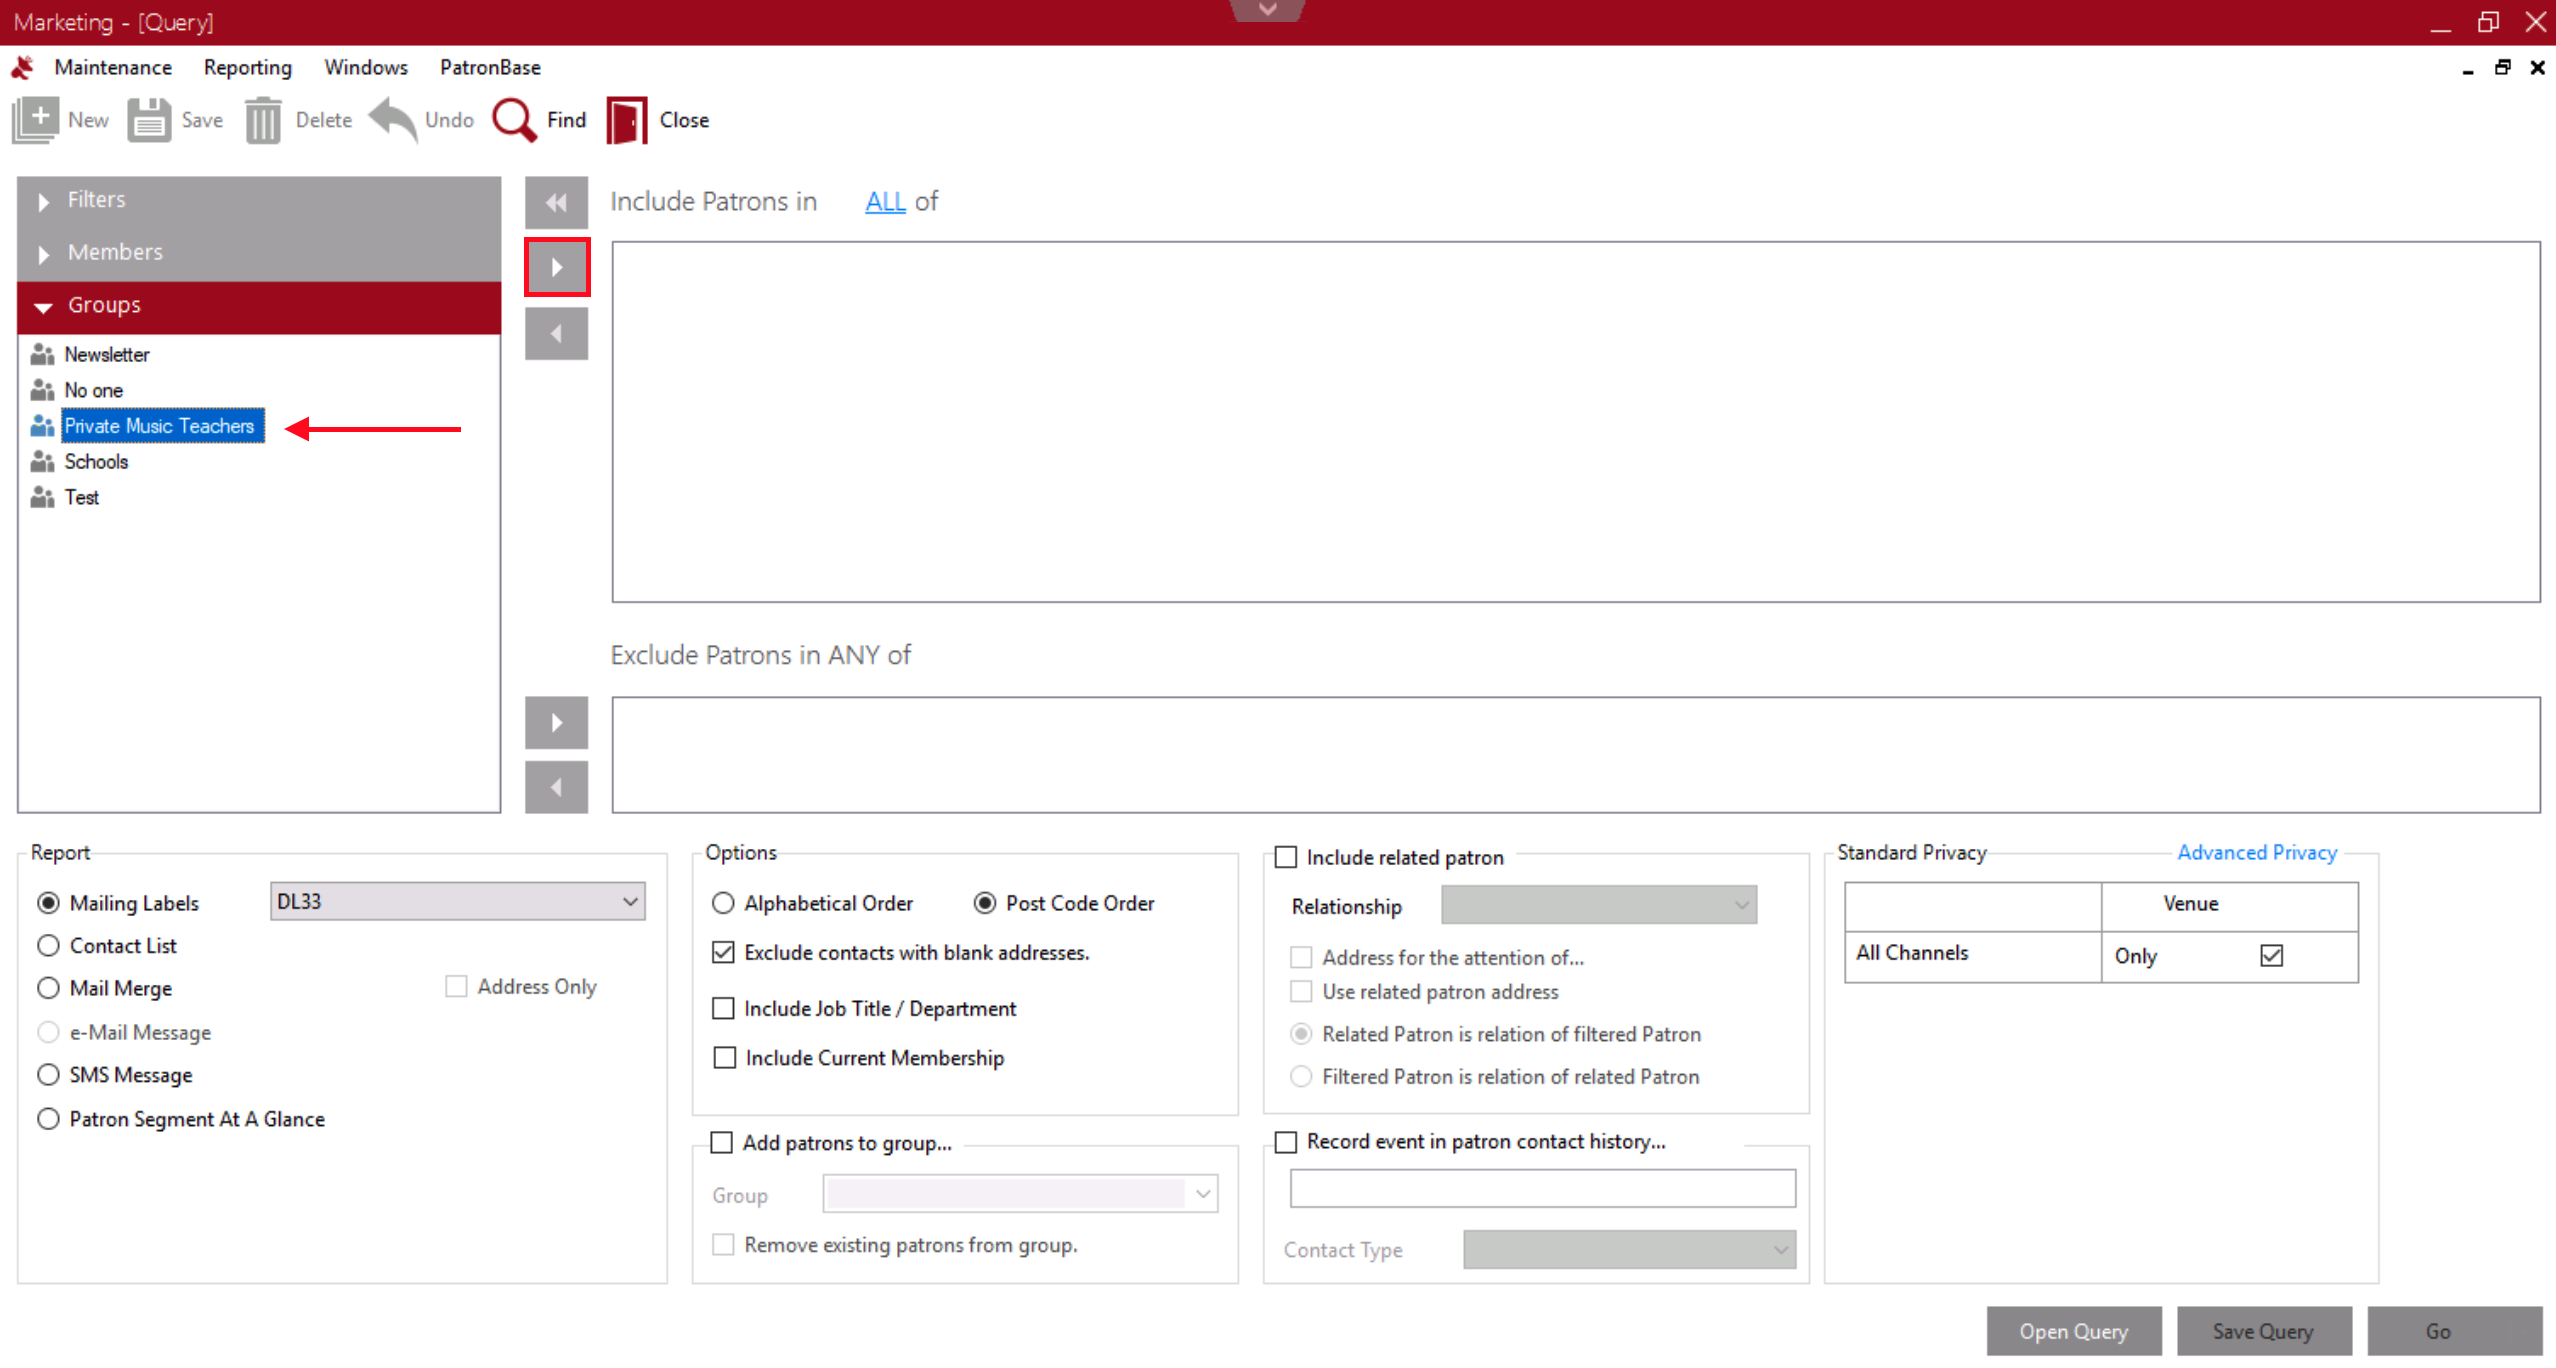
Task: Click the New record icon
Action: pyautogui.click(x=36, y=120)
